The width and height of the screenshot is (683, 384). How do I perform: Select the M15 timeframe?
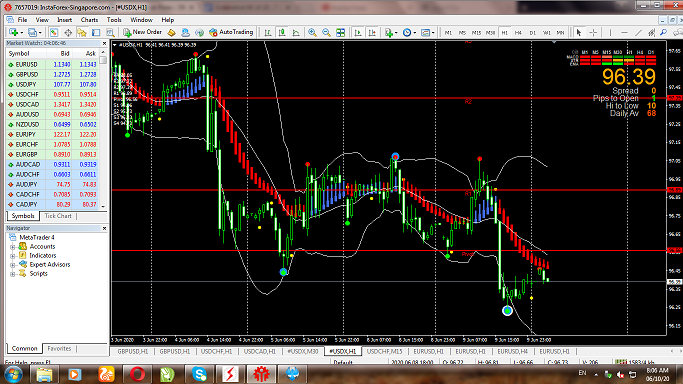coord(476,33)
